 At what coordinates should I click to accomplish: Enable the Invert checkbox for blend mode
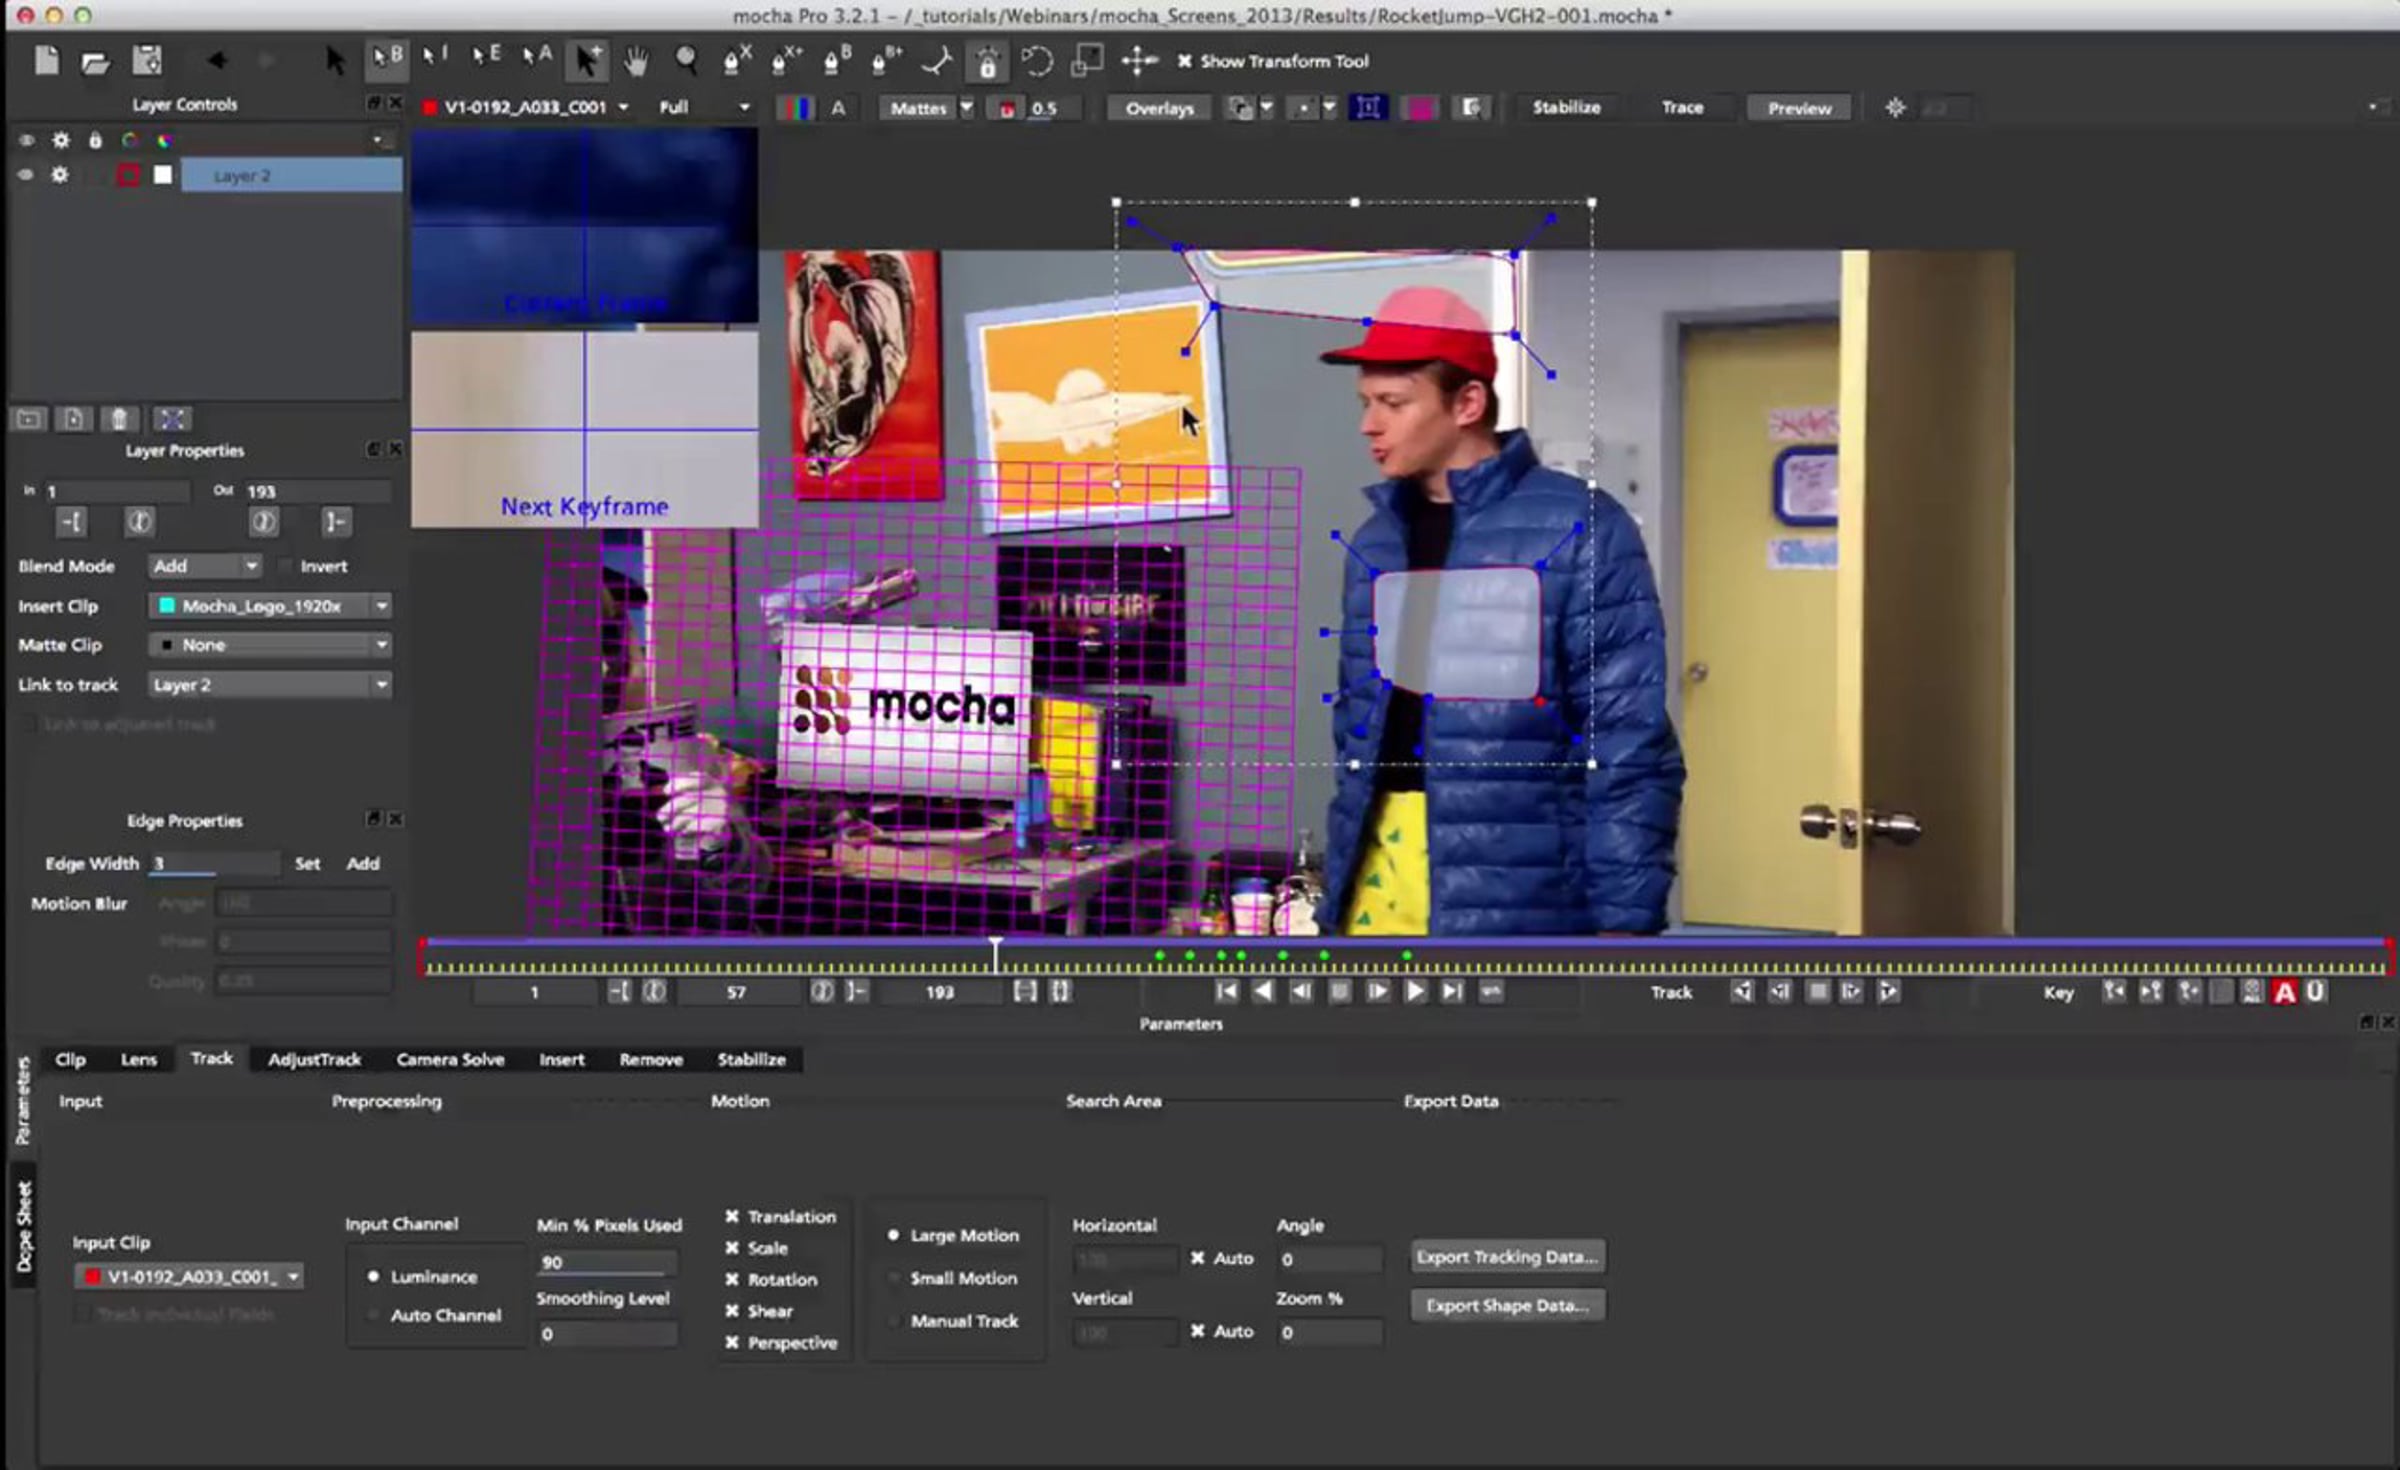coord(286,567)
